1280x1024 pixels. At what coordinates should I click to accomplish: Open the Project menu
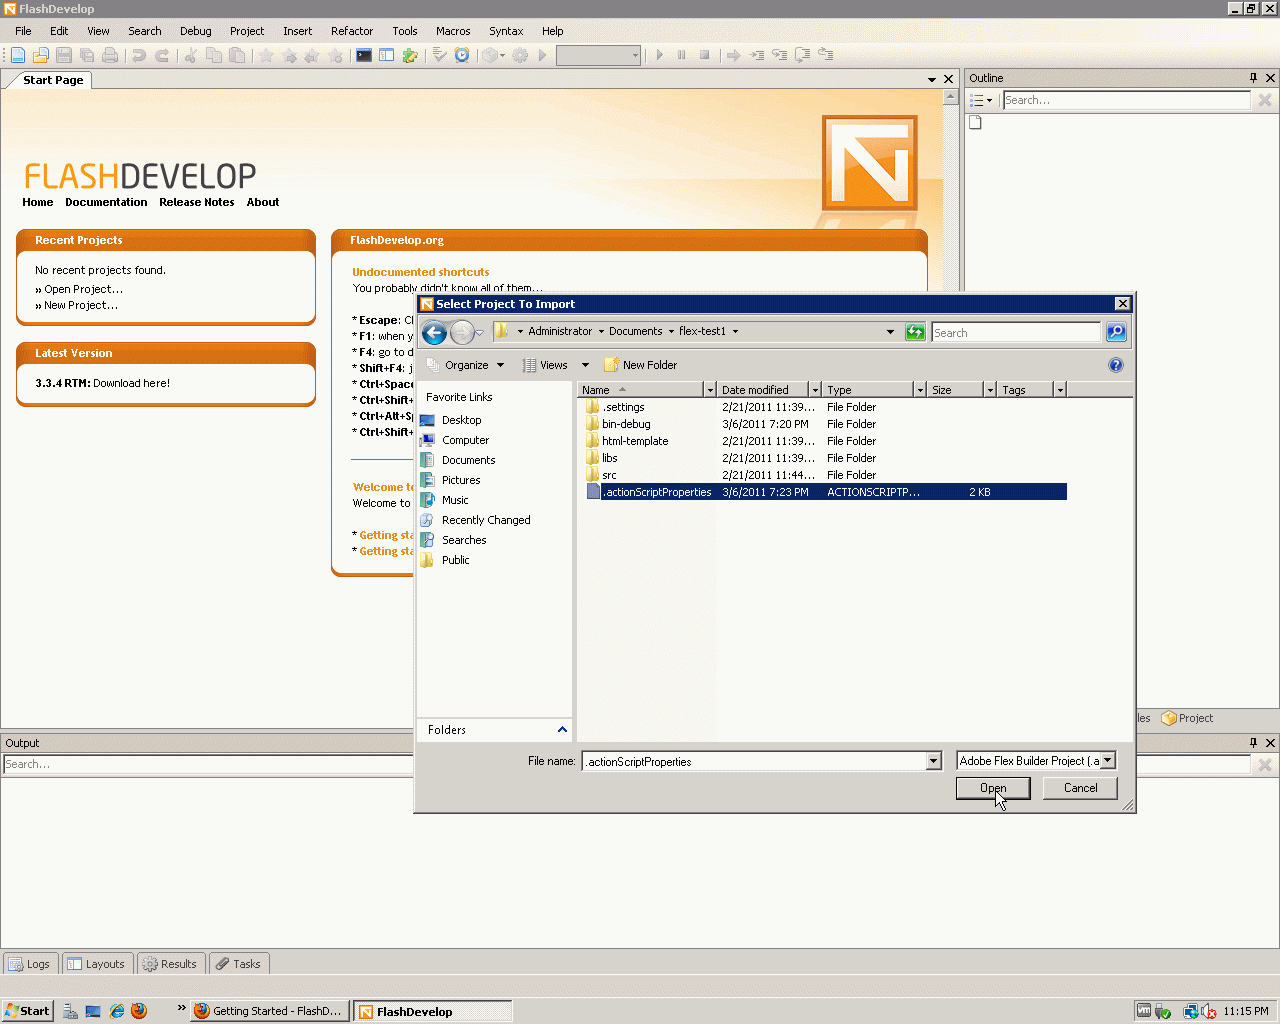pyautogui.click(x=247, y=31)
